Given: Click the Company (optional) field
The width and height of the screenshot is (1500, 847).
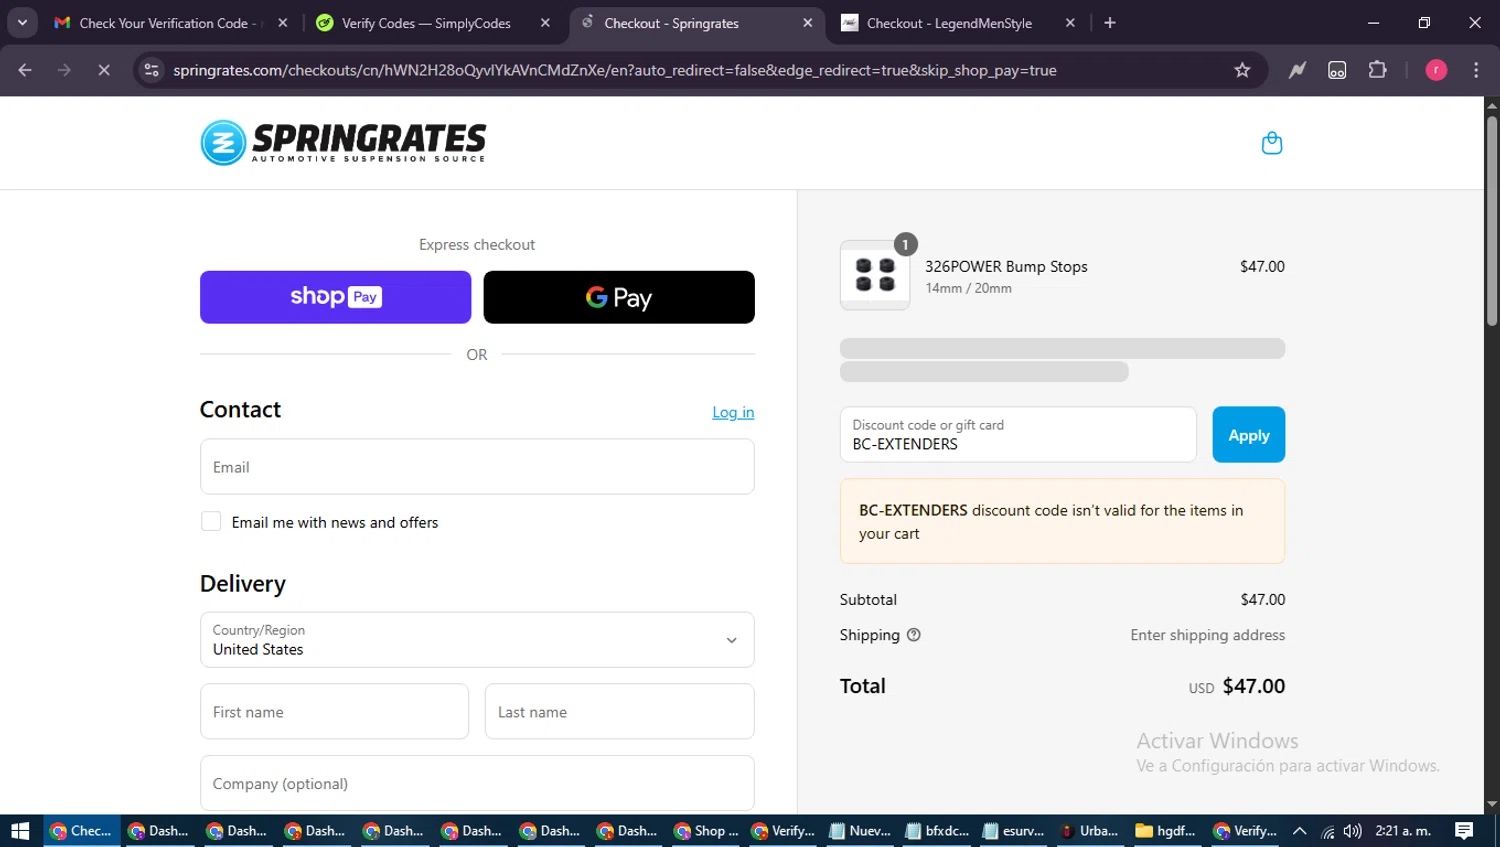Looking at the screenshot, I should (477, 783).
